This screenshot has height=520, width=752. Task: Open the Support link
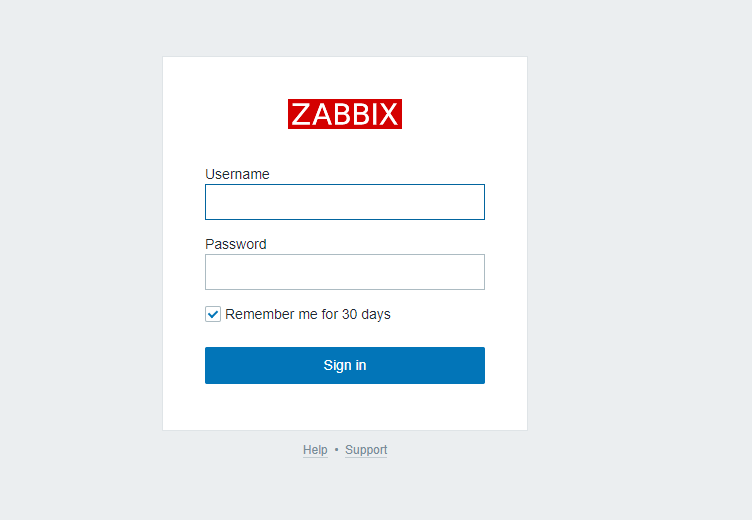coord(366,450)
